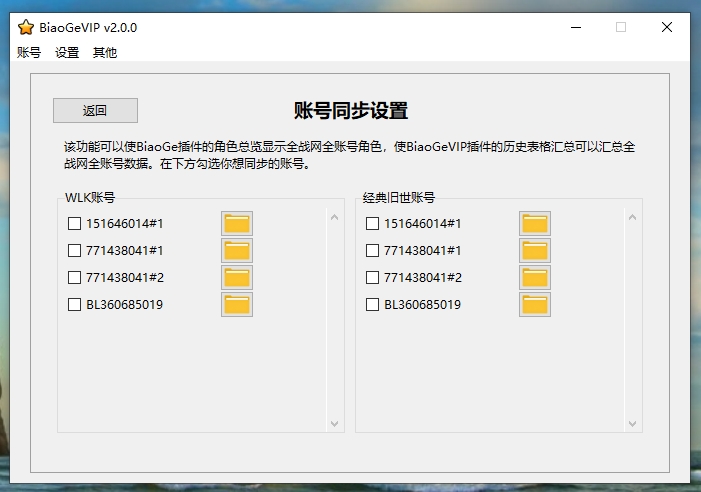This screenshot has width=701, height=492.
Task: Open folder for 经典旧世 account BL360685019
Action: click(x=535, y=305)
